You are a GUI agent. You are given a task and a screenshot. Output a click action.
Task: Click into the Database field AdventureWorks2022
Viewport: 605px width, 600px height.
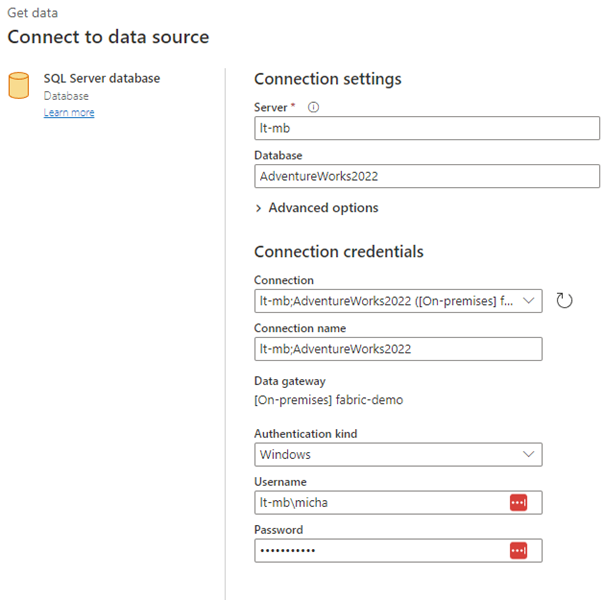pyautogui.click(x=427, y=176)
